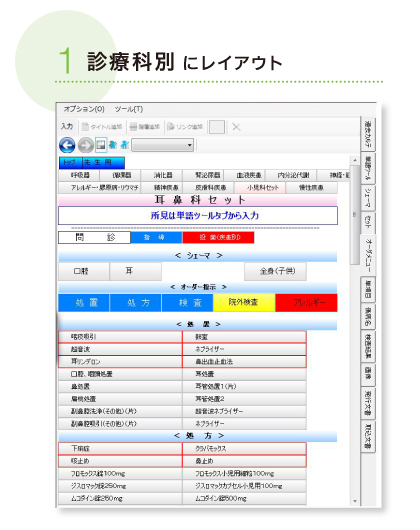This screenshot has height=530, width=420.
Task: Click blue 検査 order button
Action: 188,303
